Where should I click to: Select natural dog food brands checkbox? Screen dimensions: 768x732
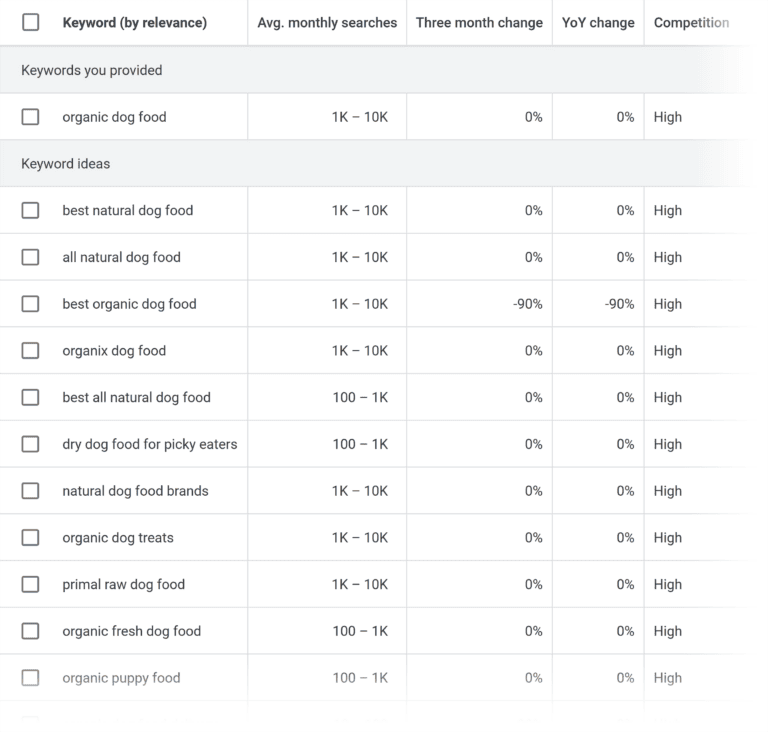click(30, 490)
